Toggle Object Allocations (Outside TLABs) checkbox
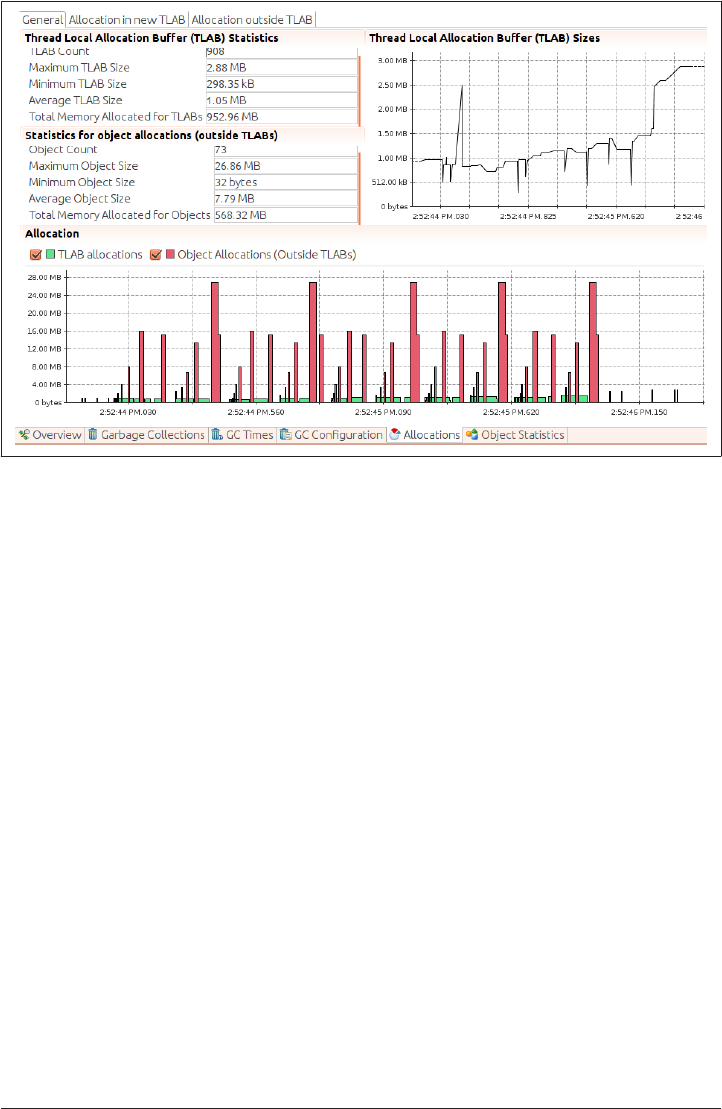The image size is (722, 1109). (x=156, y=255)
